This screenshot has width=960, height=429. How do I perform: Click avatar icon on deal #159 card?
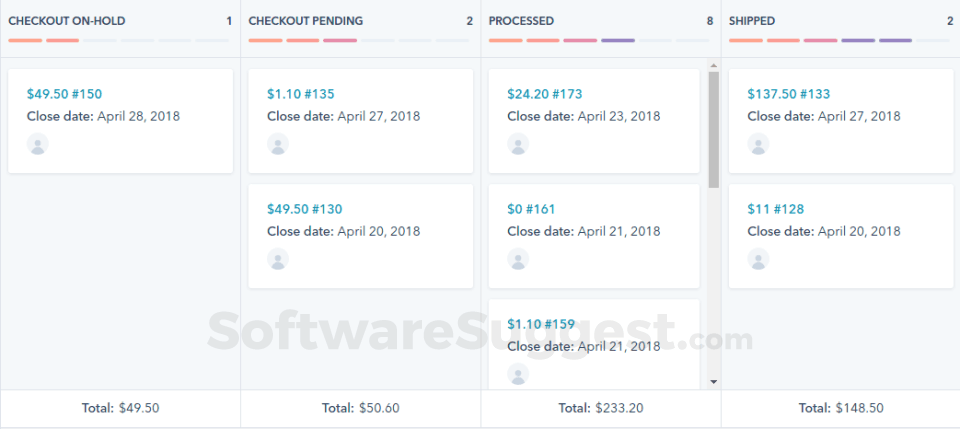click(x=518, y=374)
